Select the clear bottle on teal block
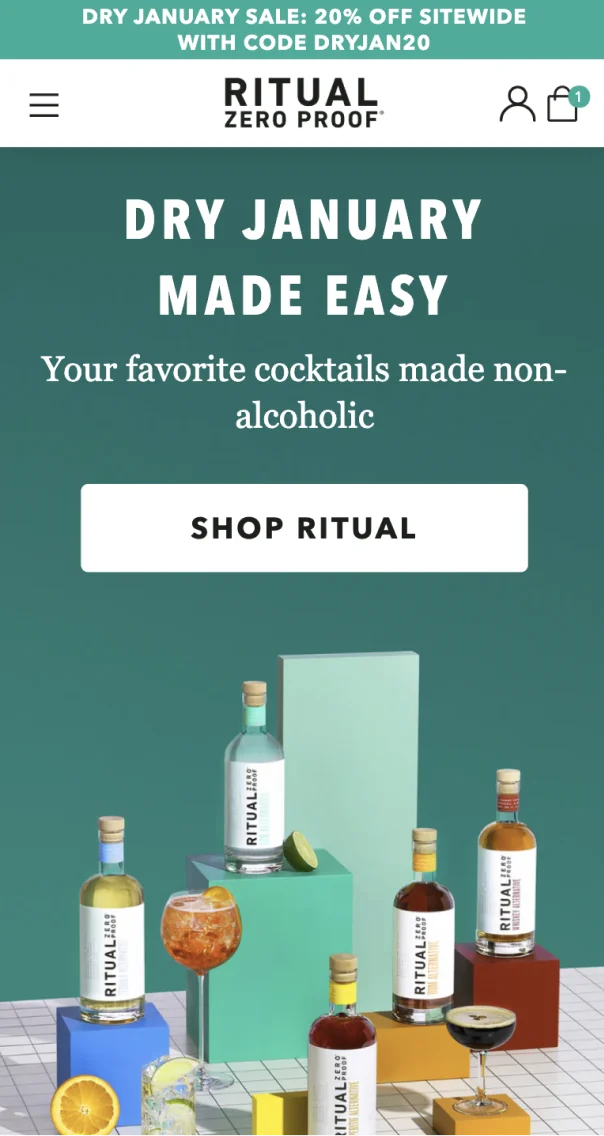This screenshot has width=604, height=1136. pos(254,777)
